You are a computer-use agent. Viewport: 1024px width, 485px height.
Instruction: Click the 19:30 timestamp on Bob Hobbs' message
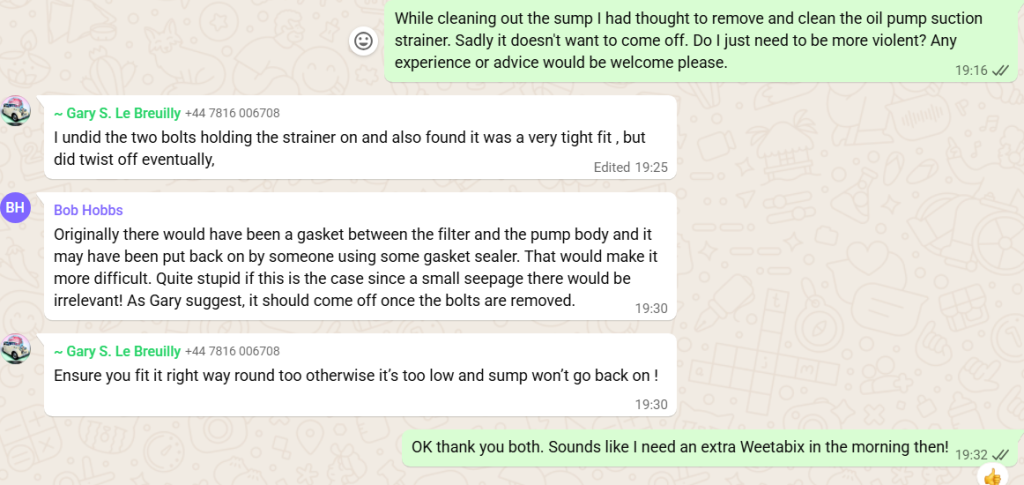[x=651, y=308]
